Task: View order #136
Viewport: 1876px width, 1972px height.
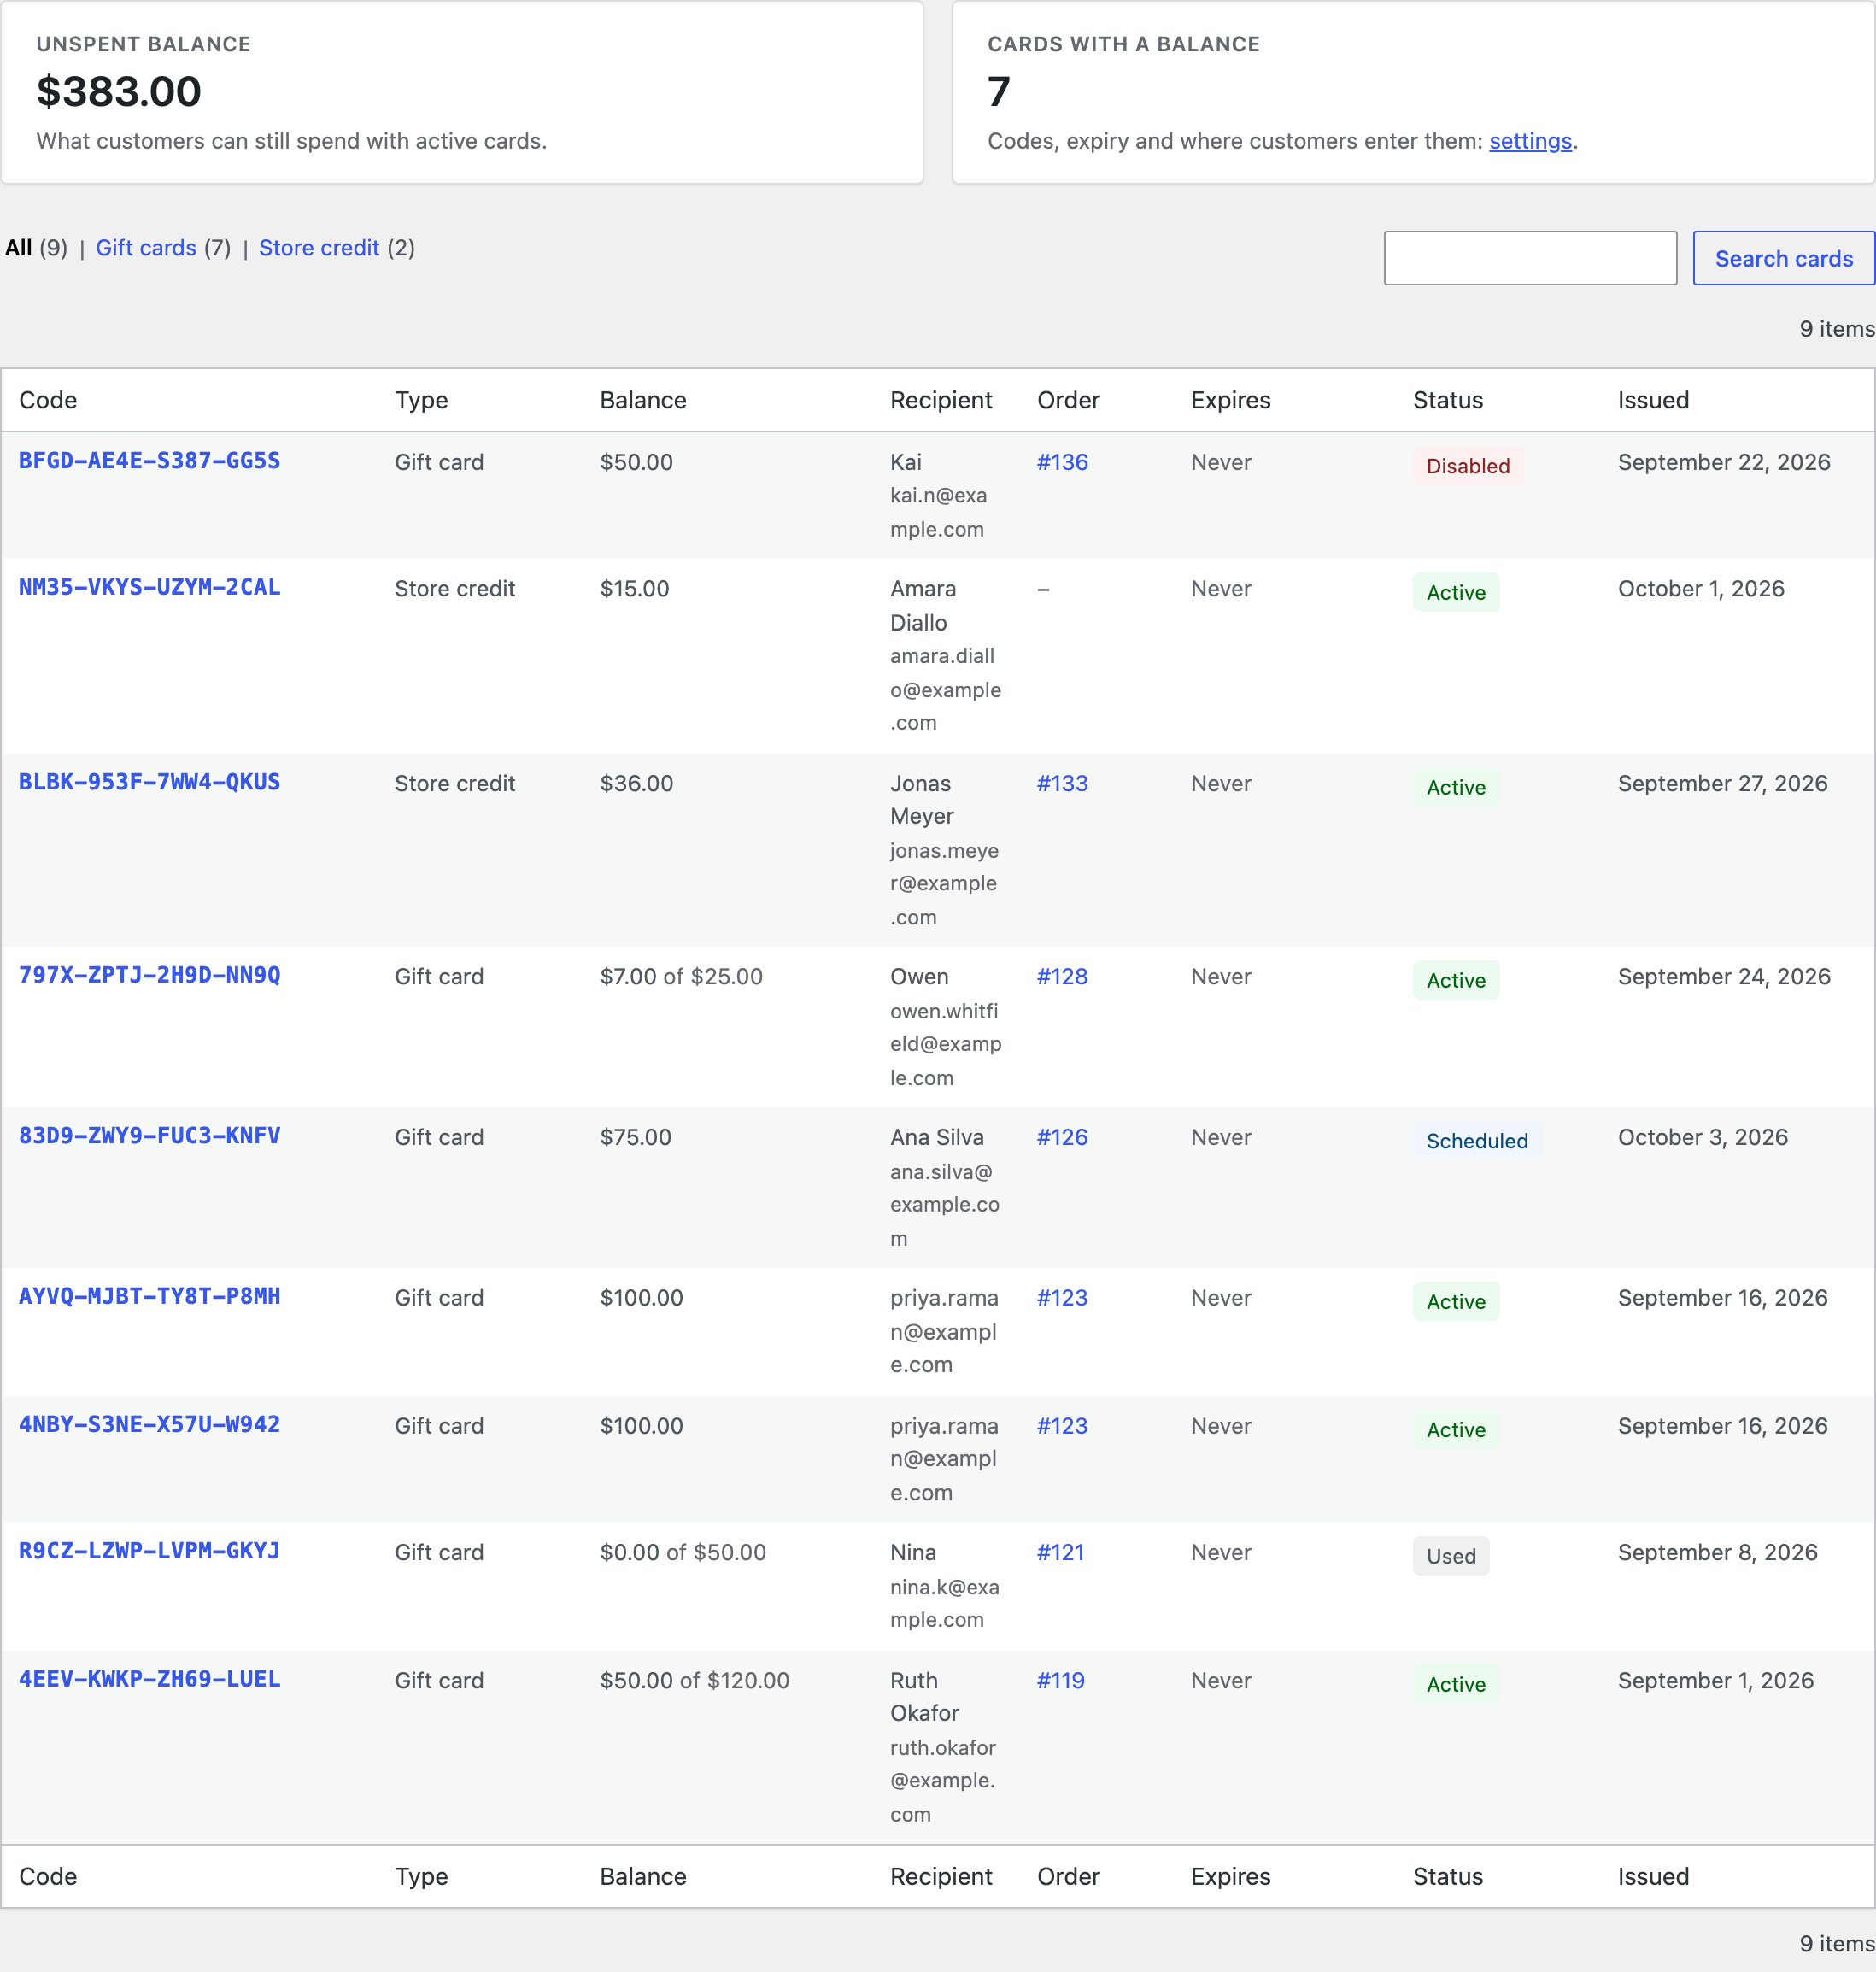Action: tap(1062, 462)
